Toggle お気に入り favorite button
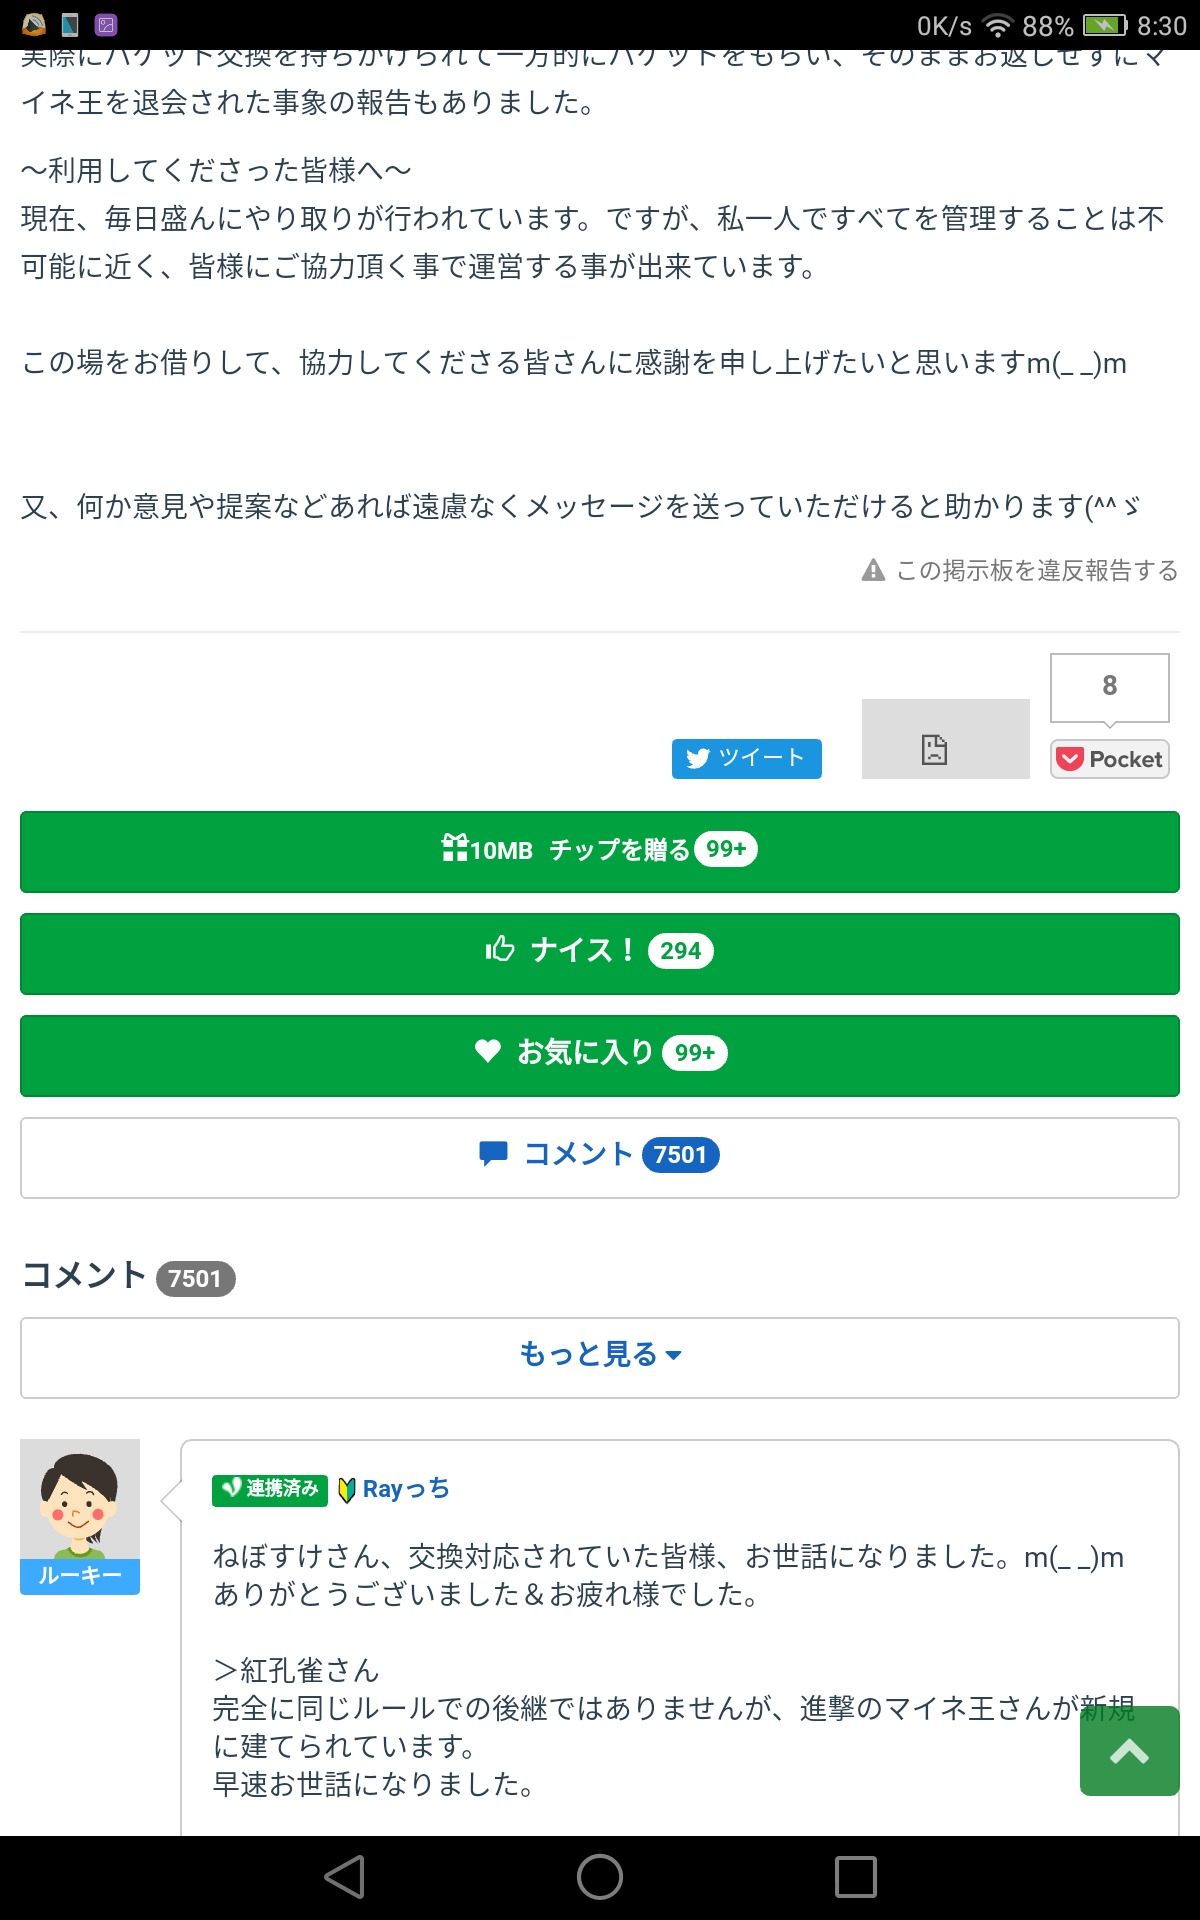Image resolution: width=1200 pixels, height=1920 pixels. (599, 1055)
